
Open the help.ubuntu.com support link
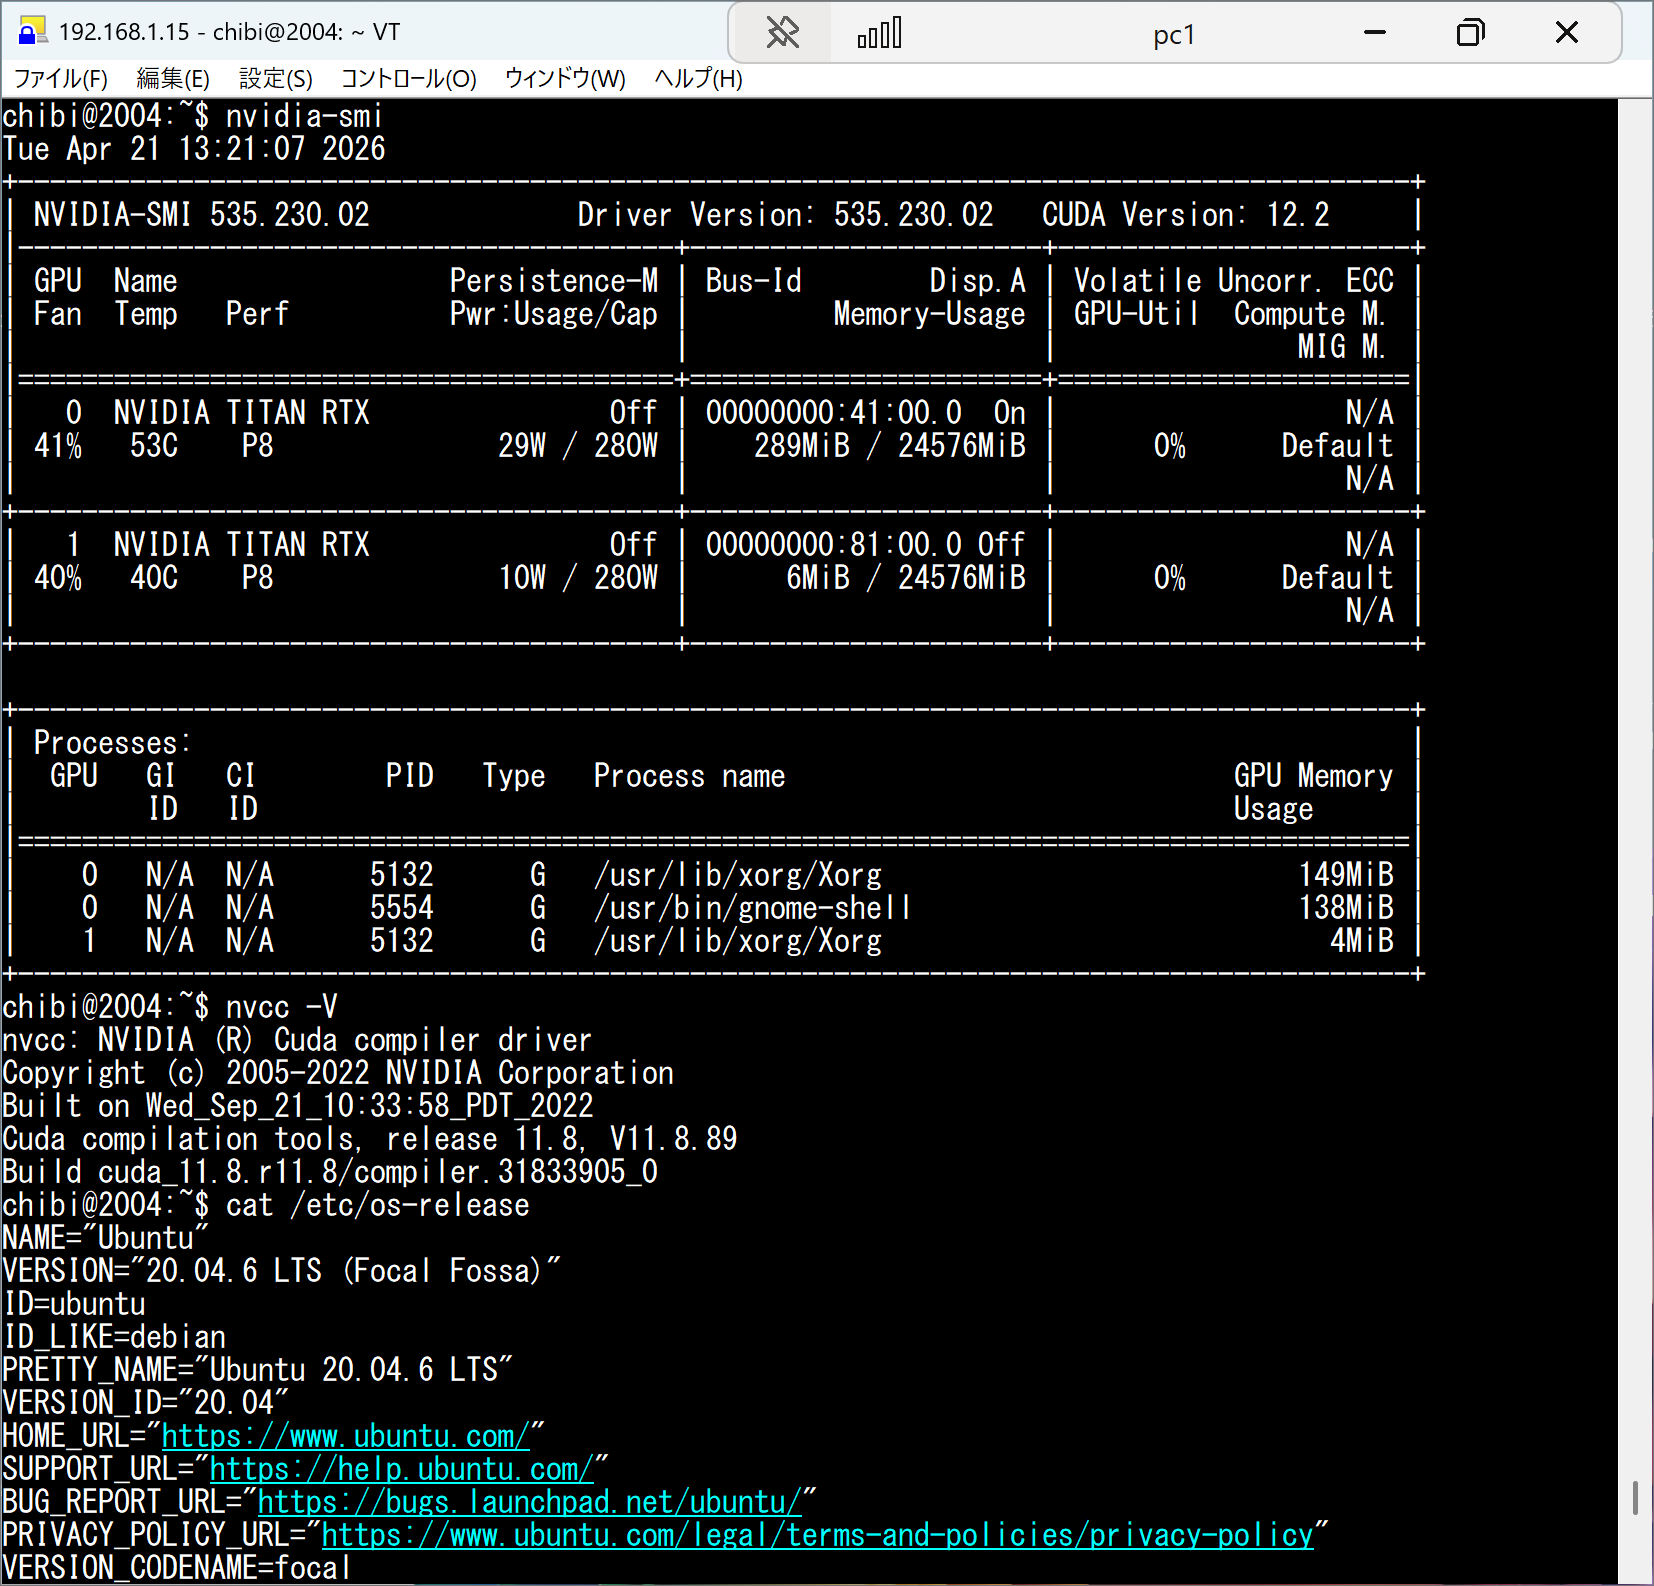401,1469
